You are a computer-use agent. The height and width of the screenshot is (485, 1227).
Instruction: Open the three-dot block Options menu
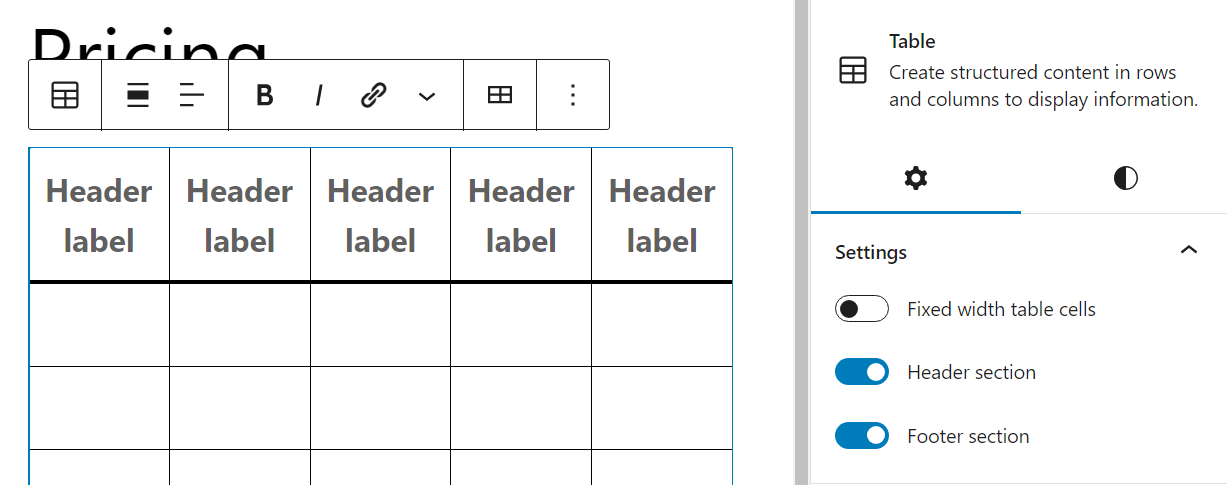click(573, 95)
